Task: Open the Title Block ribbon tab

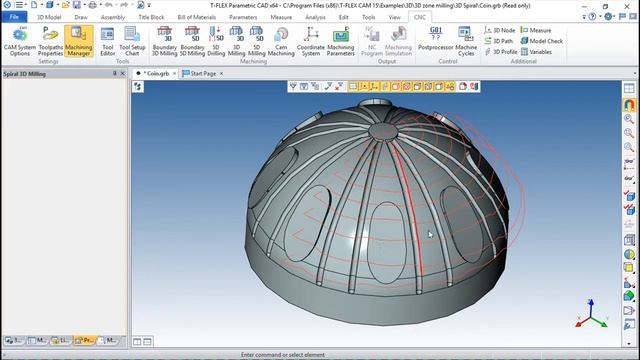Action: click(151, 17)
